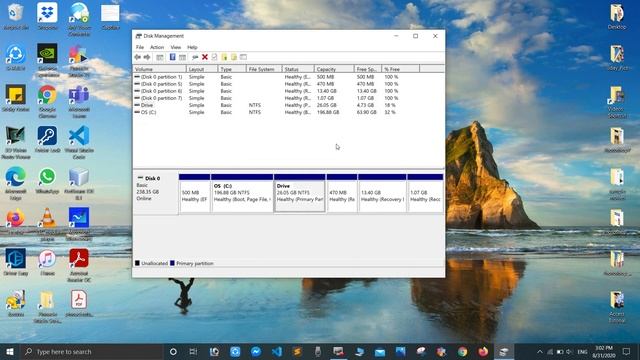Open Google Chrome from the taskbar

tap(462, 351)
